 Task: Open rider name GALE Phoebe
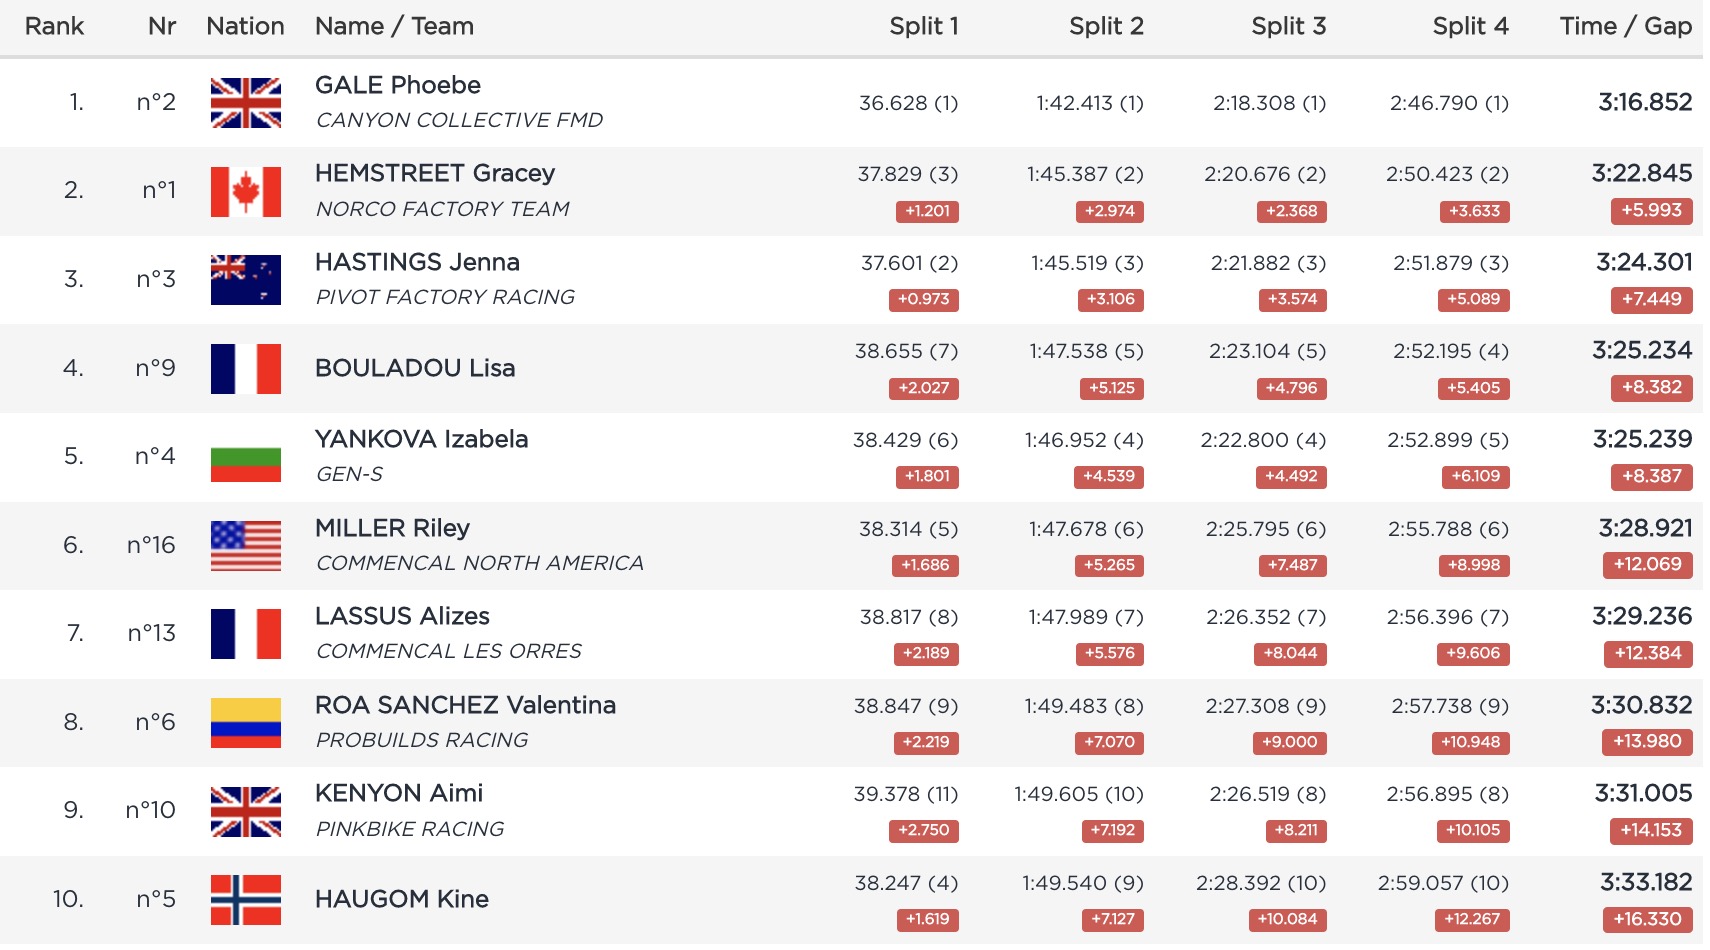click(397, 85)
